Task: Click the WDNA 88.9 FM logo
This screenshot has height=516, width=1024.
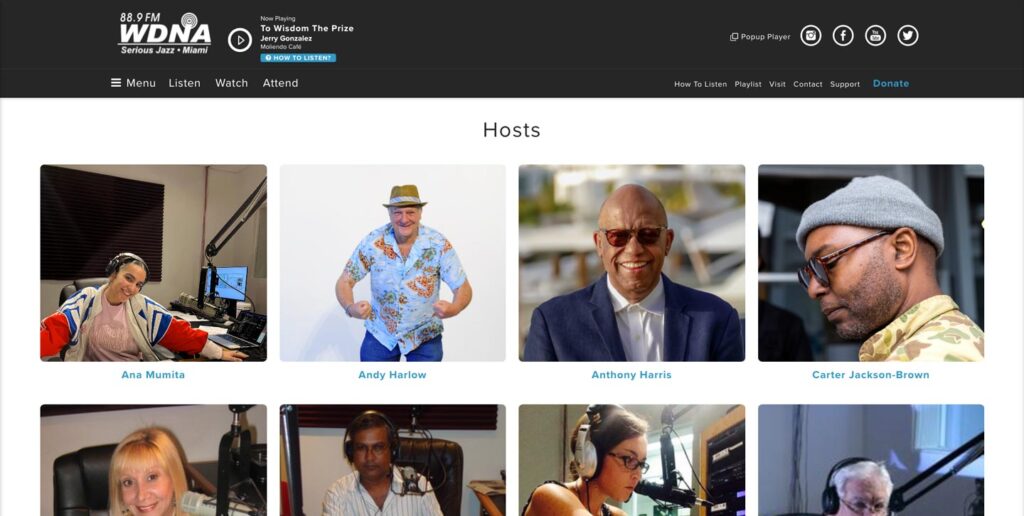Action: tap(165, 34)
